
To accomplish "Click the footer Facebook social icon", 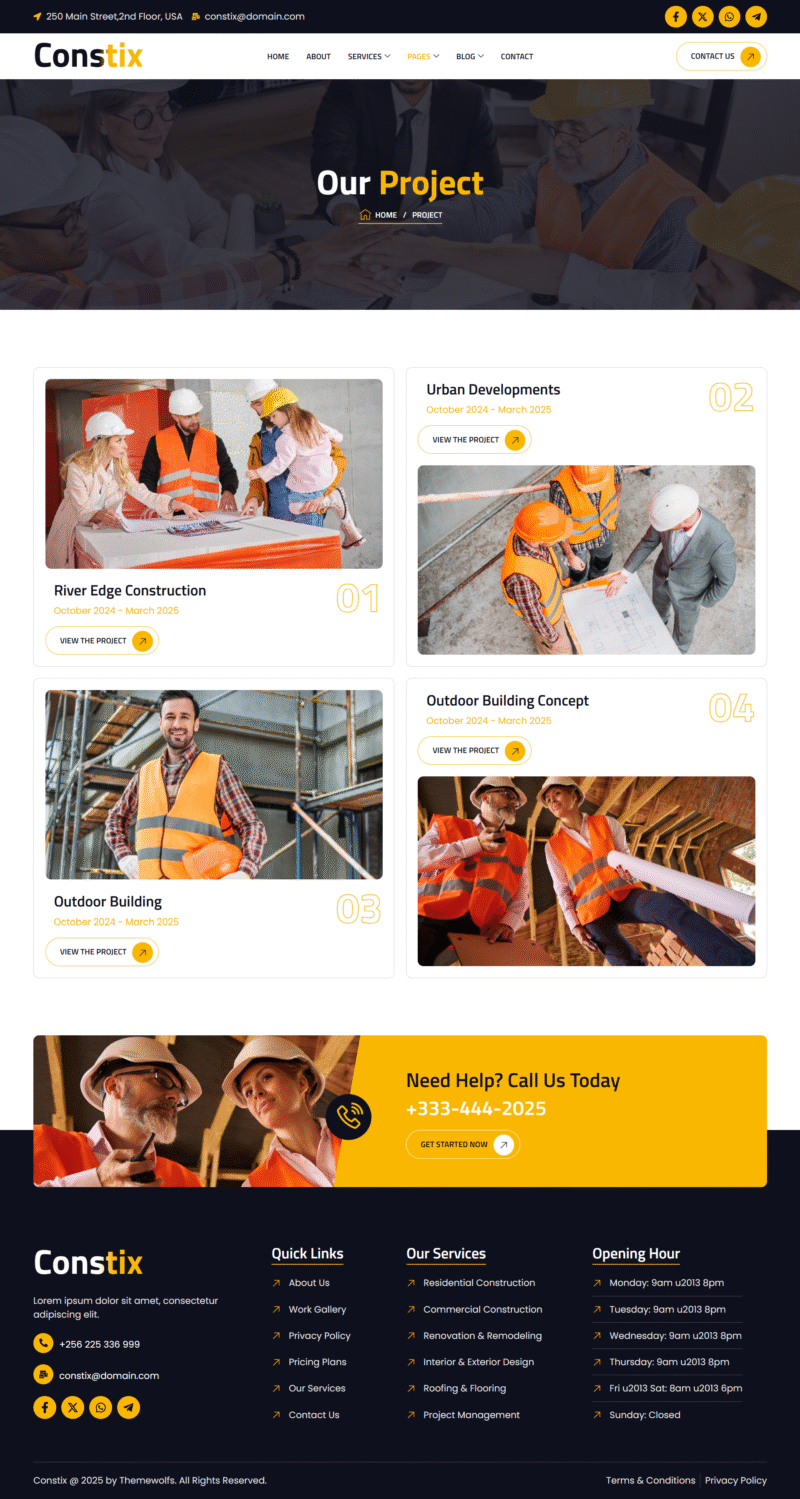I will click(44, 1407).
